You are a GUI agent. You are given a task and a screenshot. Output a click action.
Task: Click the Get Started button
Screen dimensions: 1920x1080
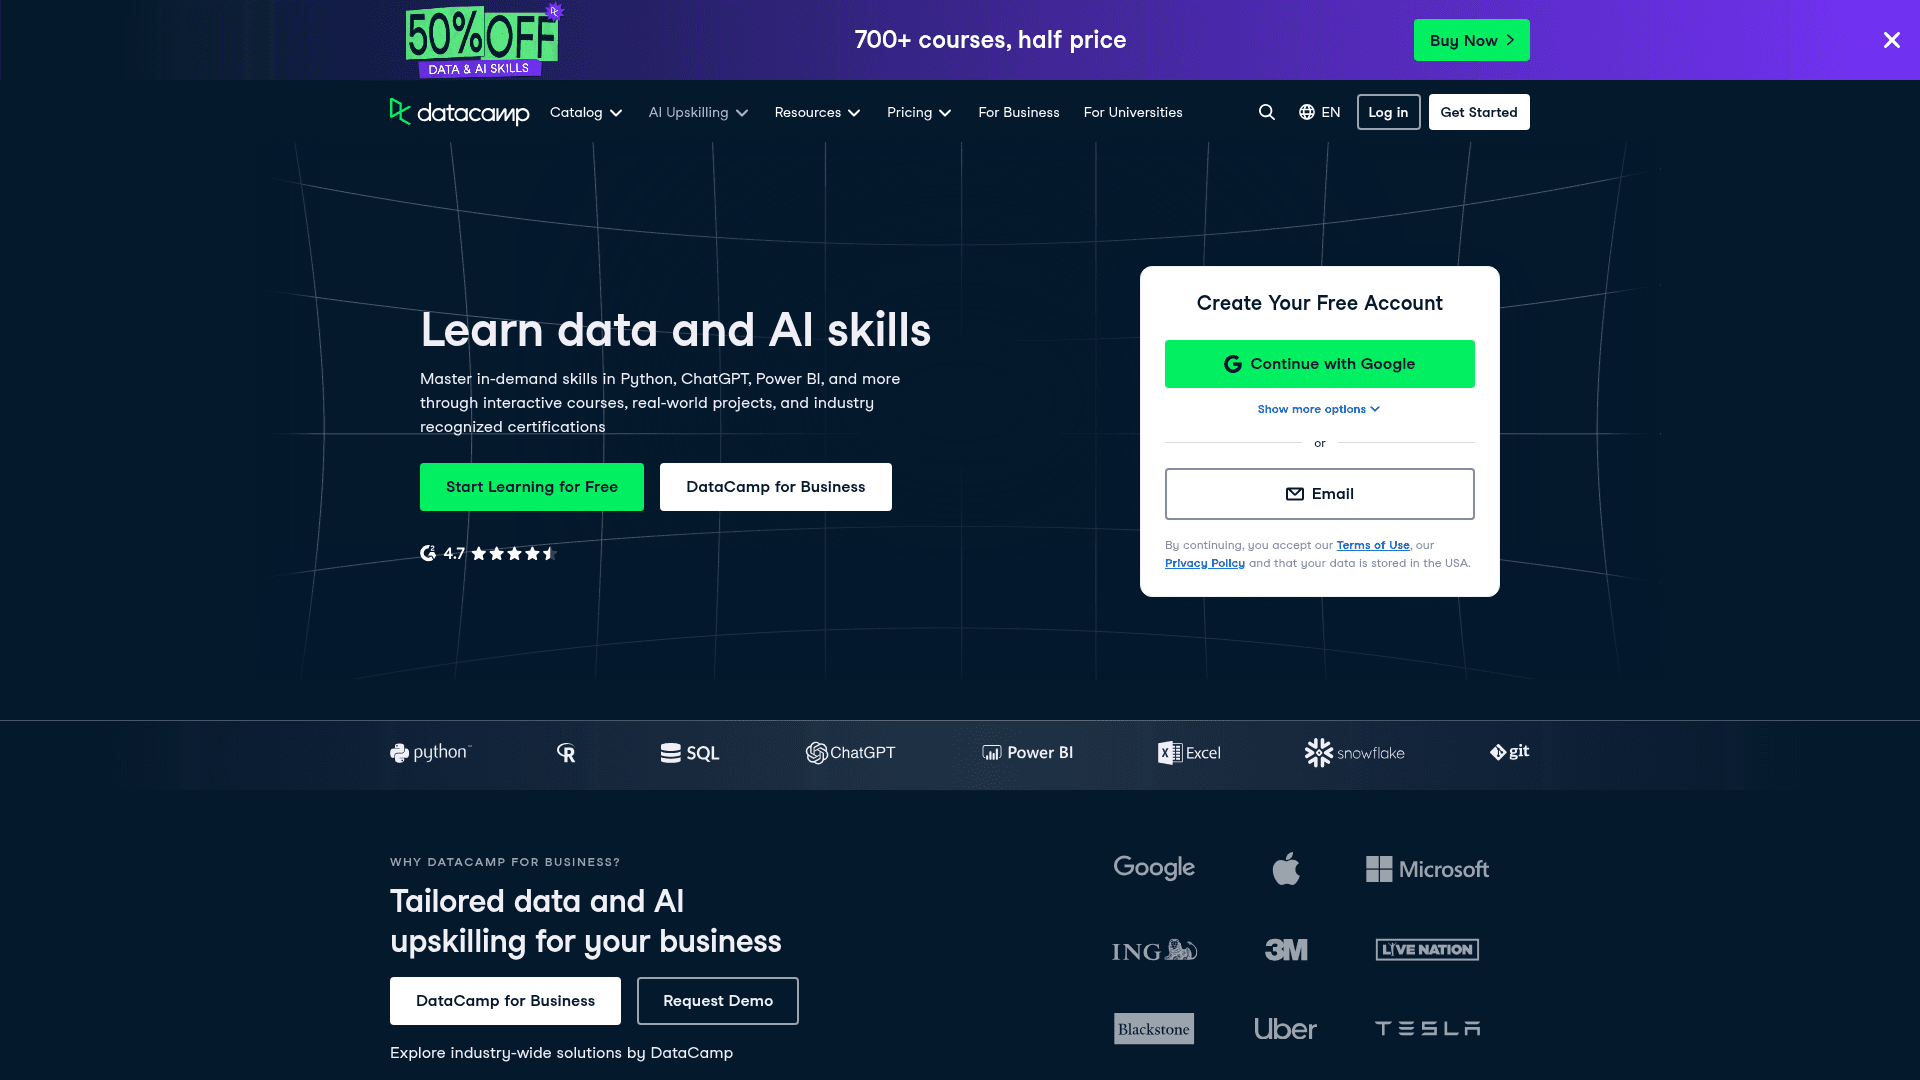click(1479, 112)
